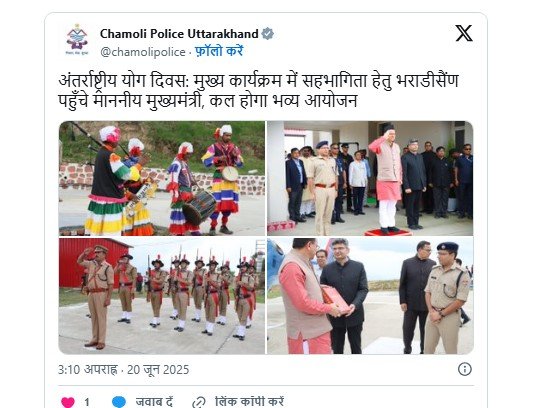Click जवाब दें reply button
The height and width of the screenshot is (408, 559).
[x=154, y=402]
